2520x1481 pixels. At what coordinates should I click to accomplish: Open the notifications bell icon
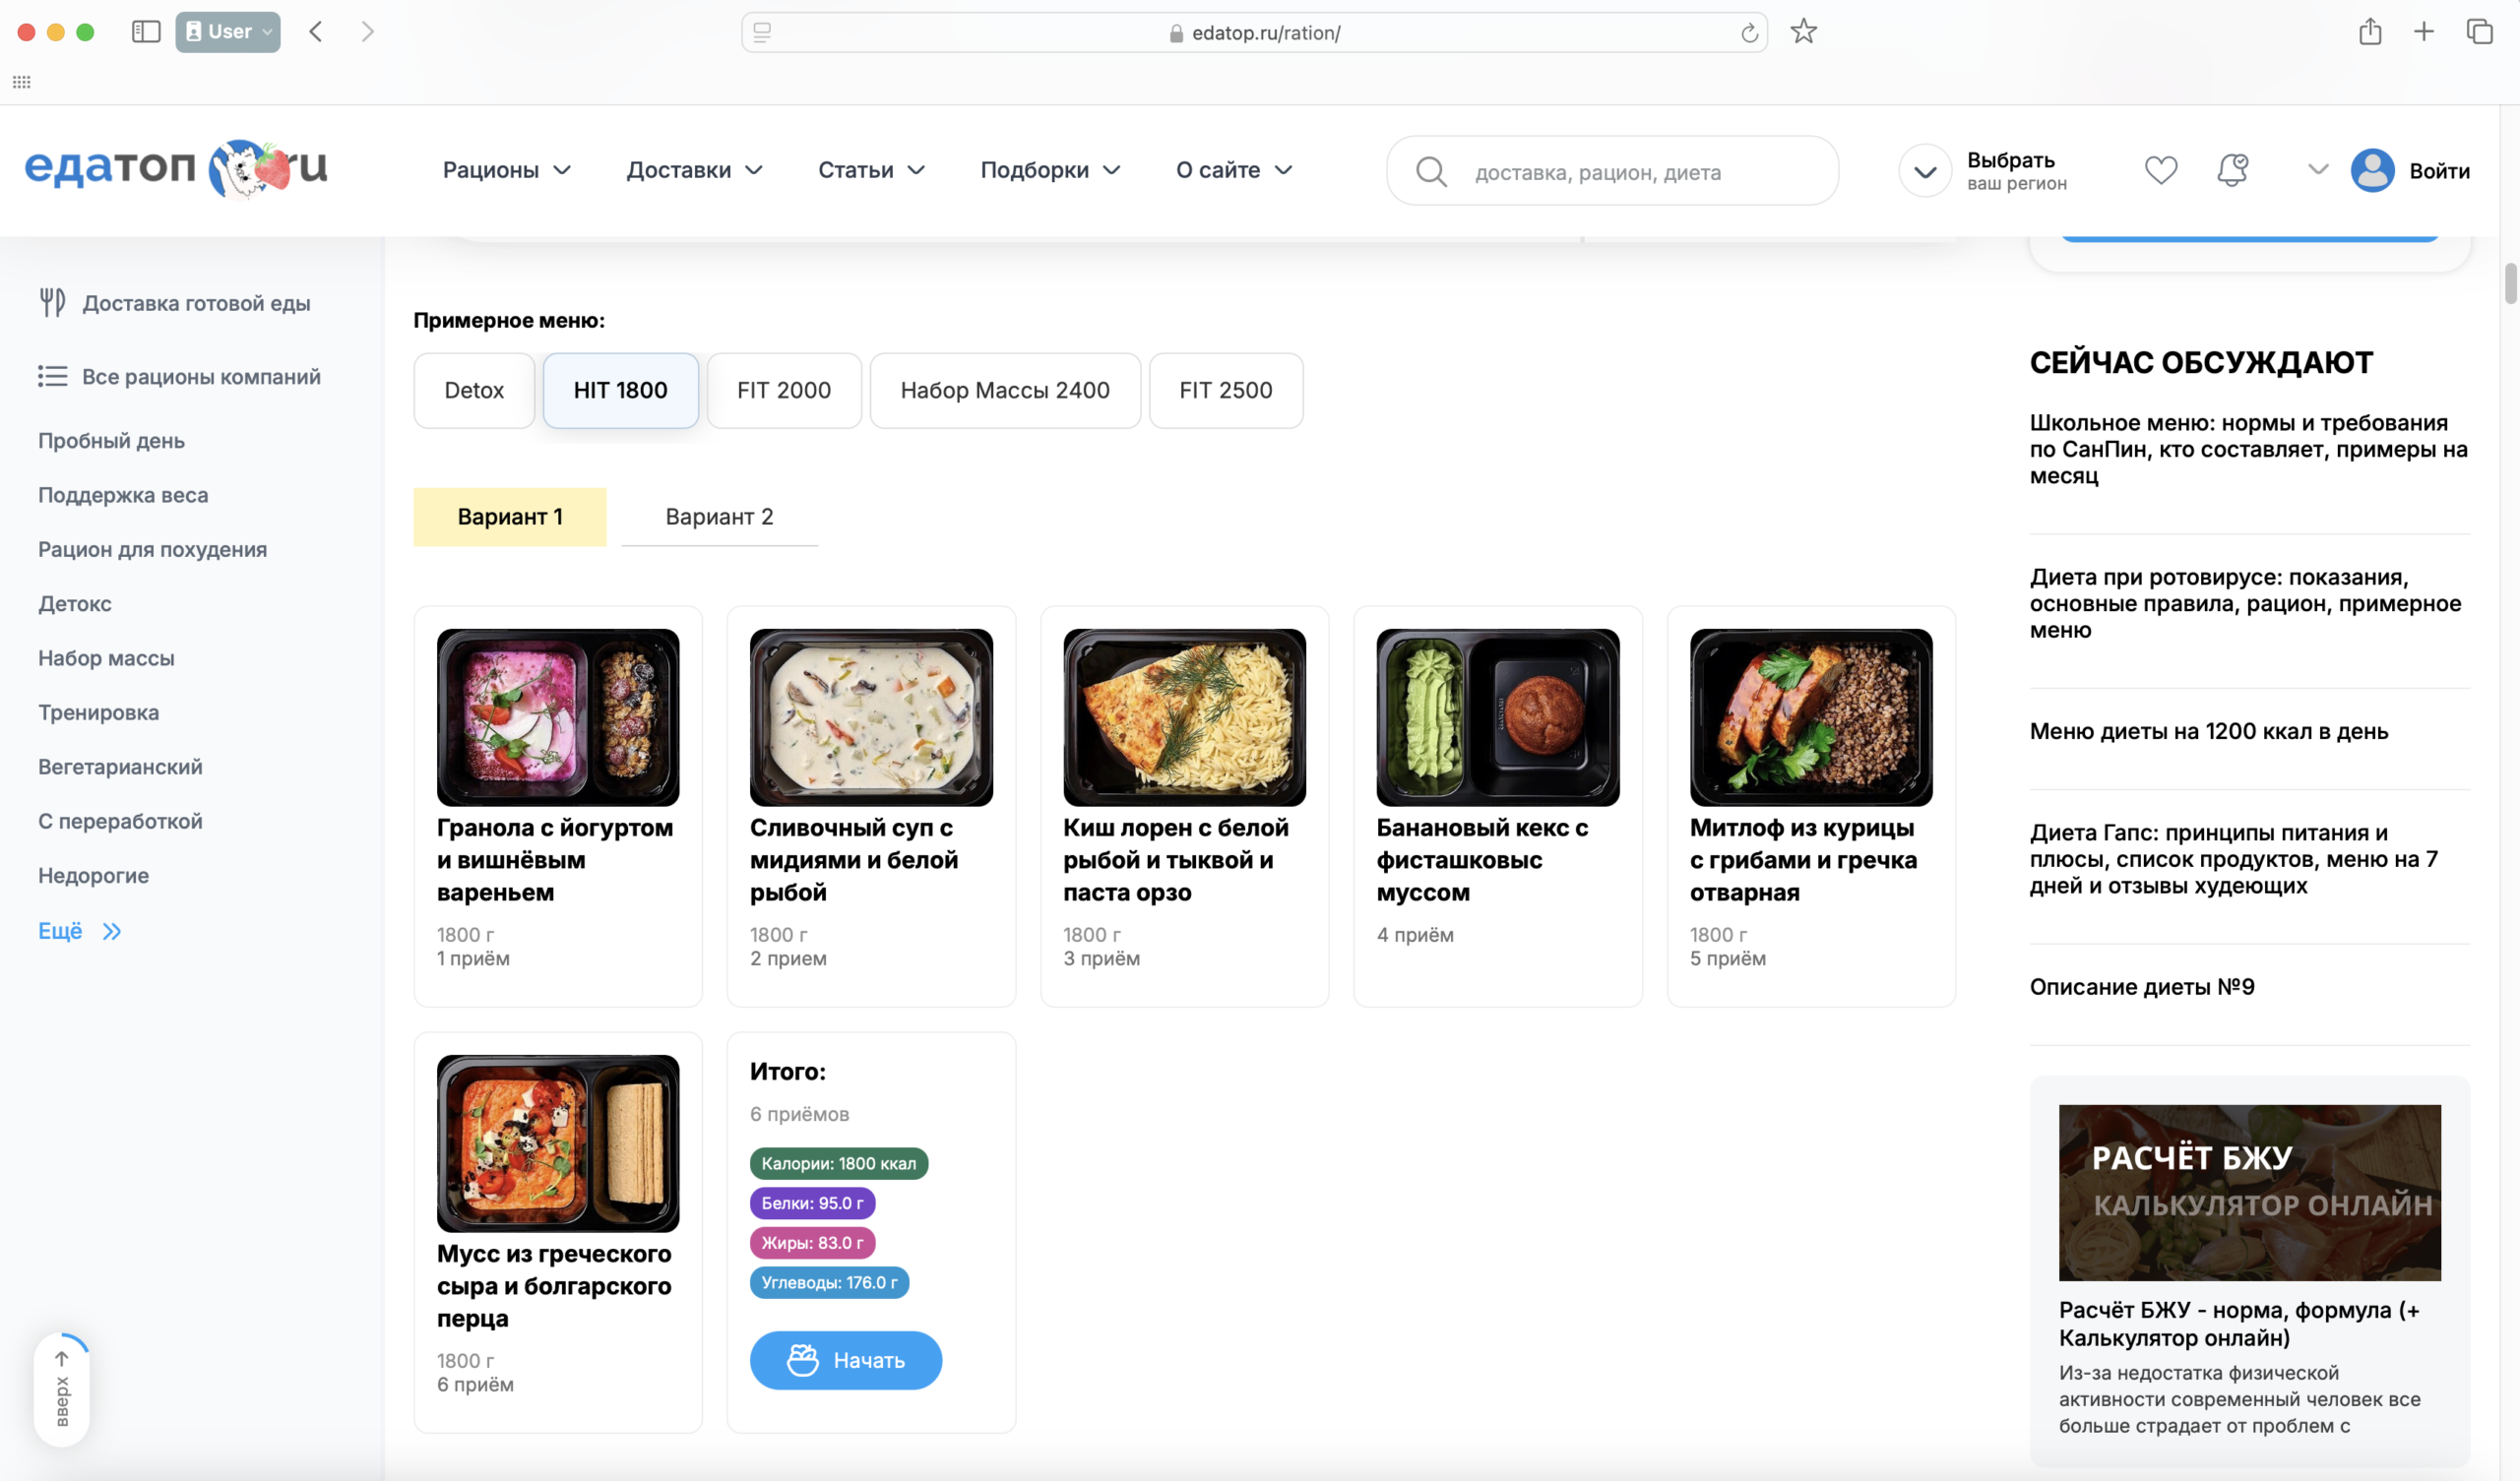tap(2232, 170)
